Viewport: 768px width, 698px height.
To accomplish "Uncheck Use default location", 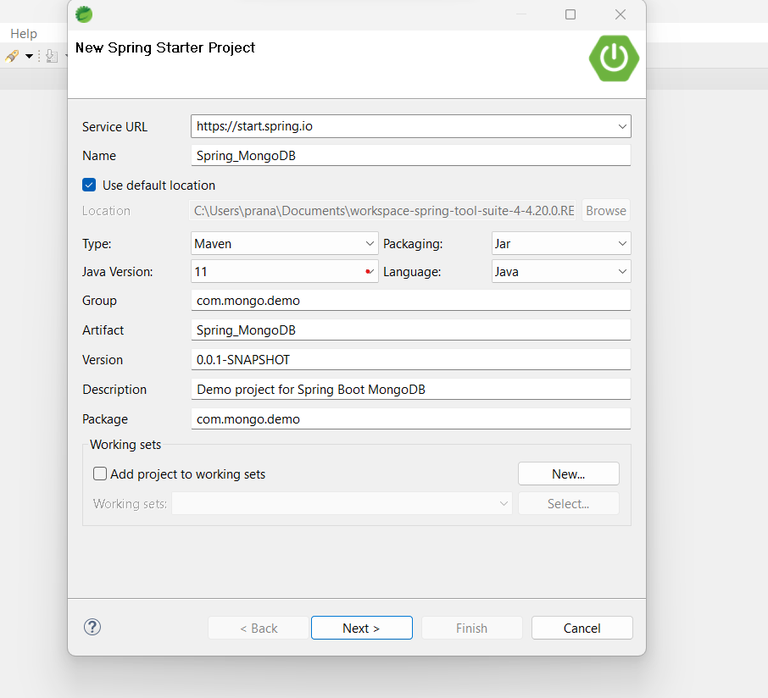I will 90,185.
